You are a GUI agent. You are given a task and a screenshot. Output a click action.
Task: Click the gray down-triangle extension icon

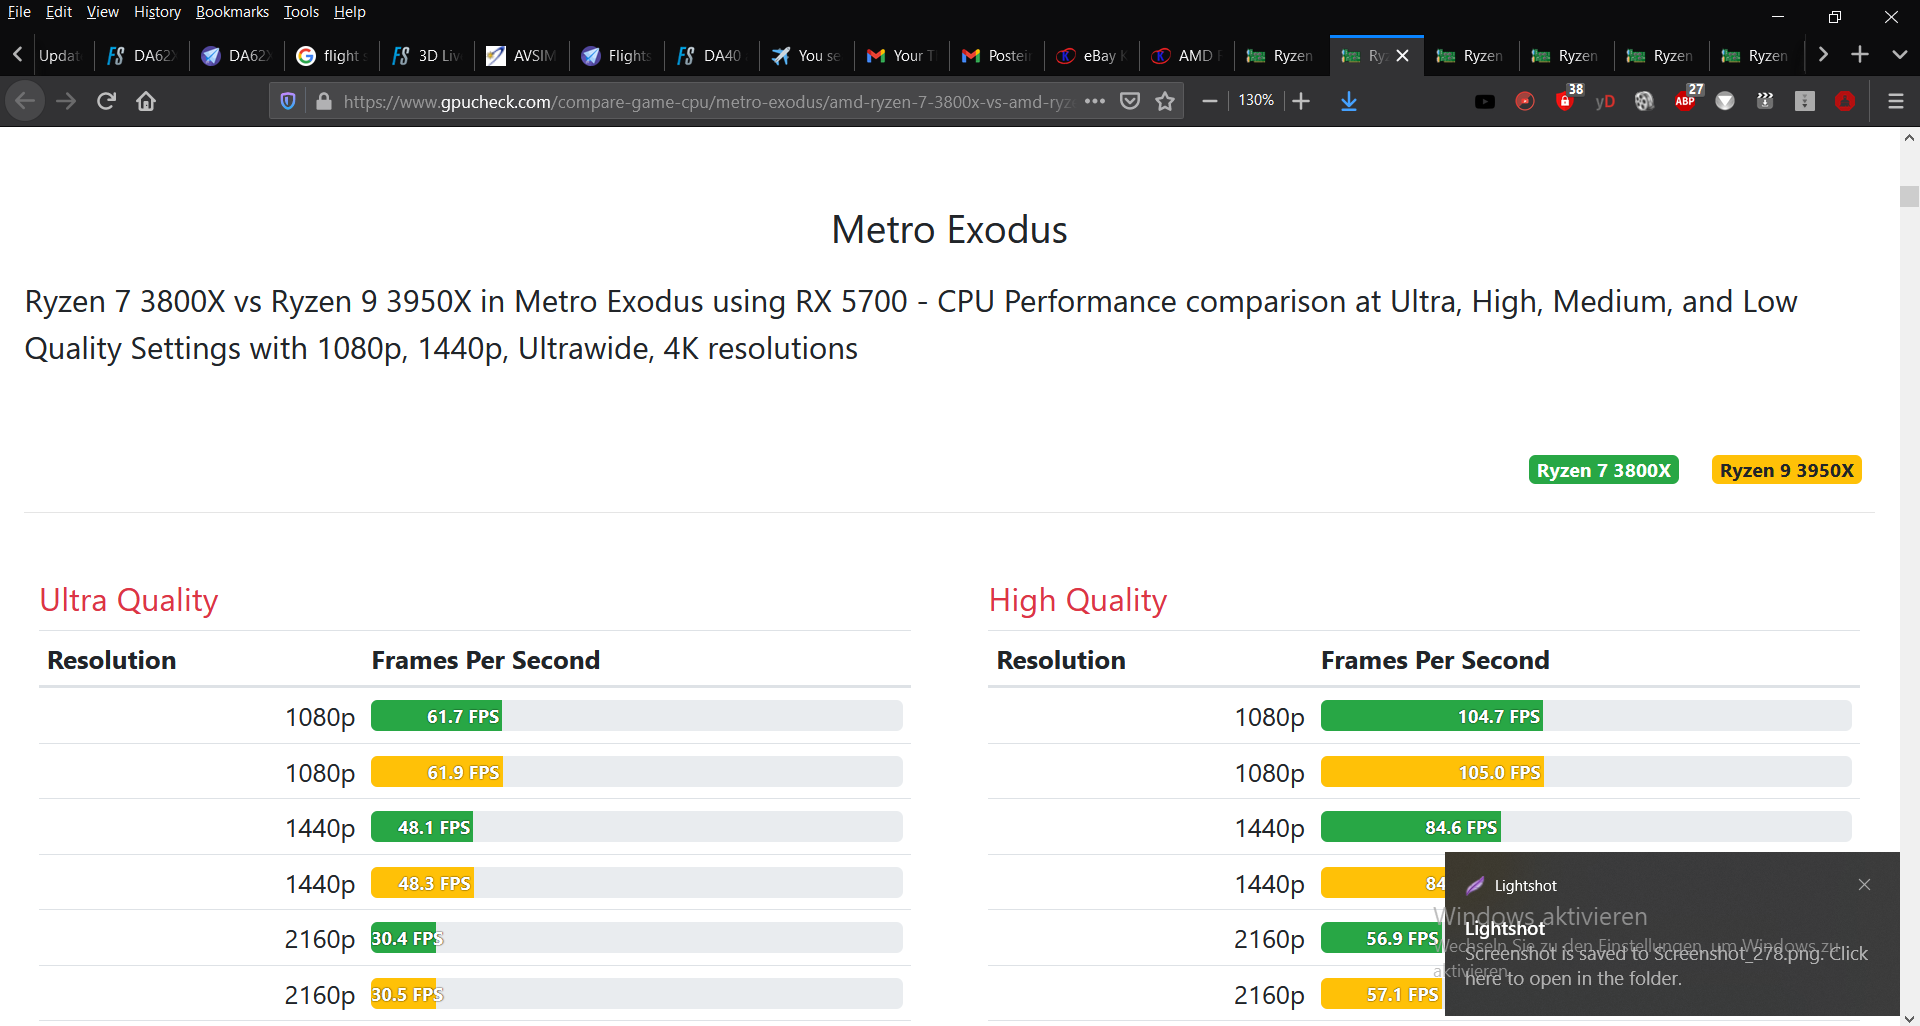point(1725,101)
